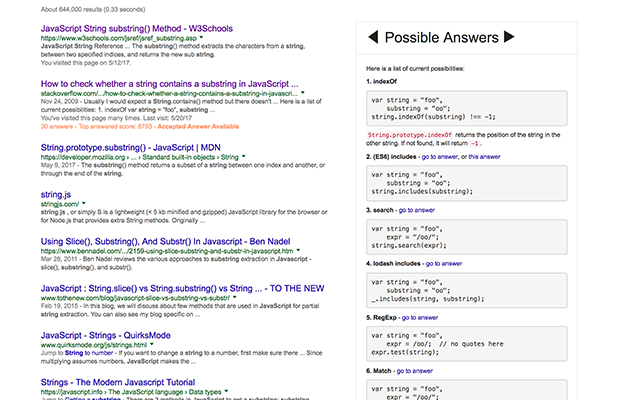640x400 pixels.
Task: Show the previous possible answer (left arrow)
Action: tap(373, 37)
